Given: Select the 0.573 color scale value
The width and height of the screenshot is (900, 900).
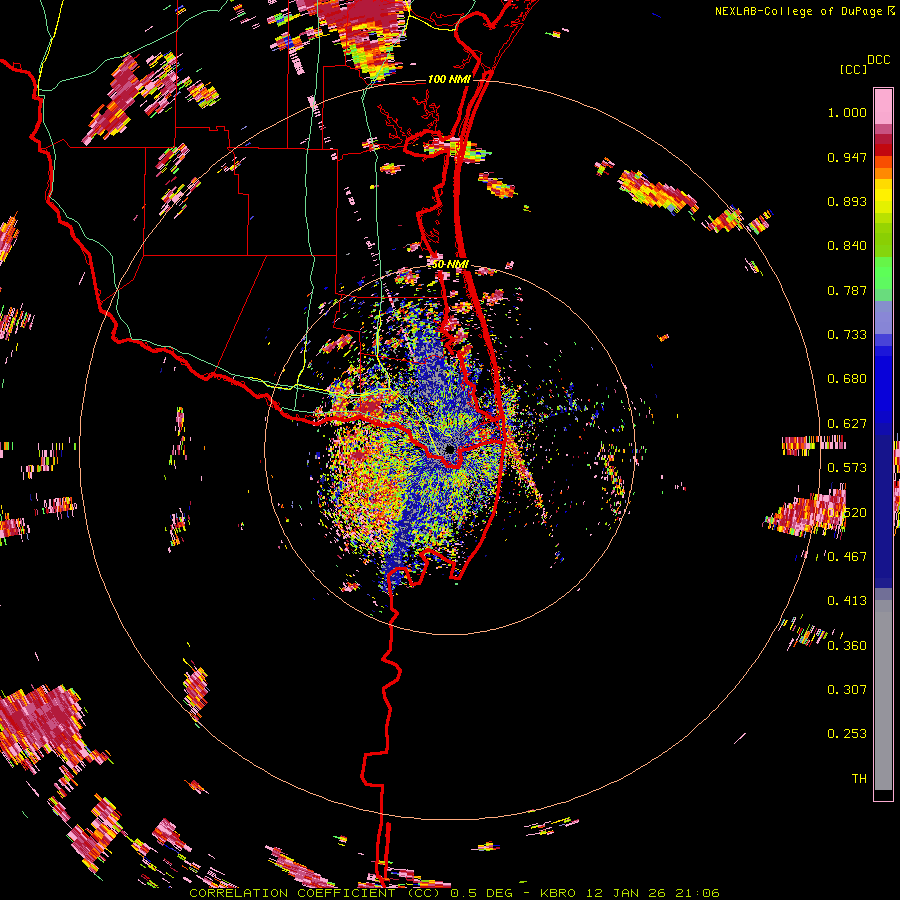Looking at the screenshot, I should (847, 468).
